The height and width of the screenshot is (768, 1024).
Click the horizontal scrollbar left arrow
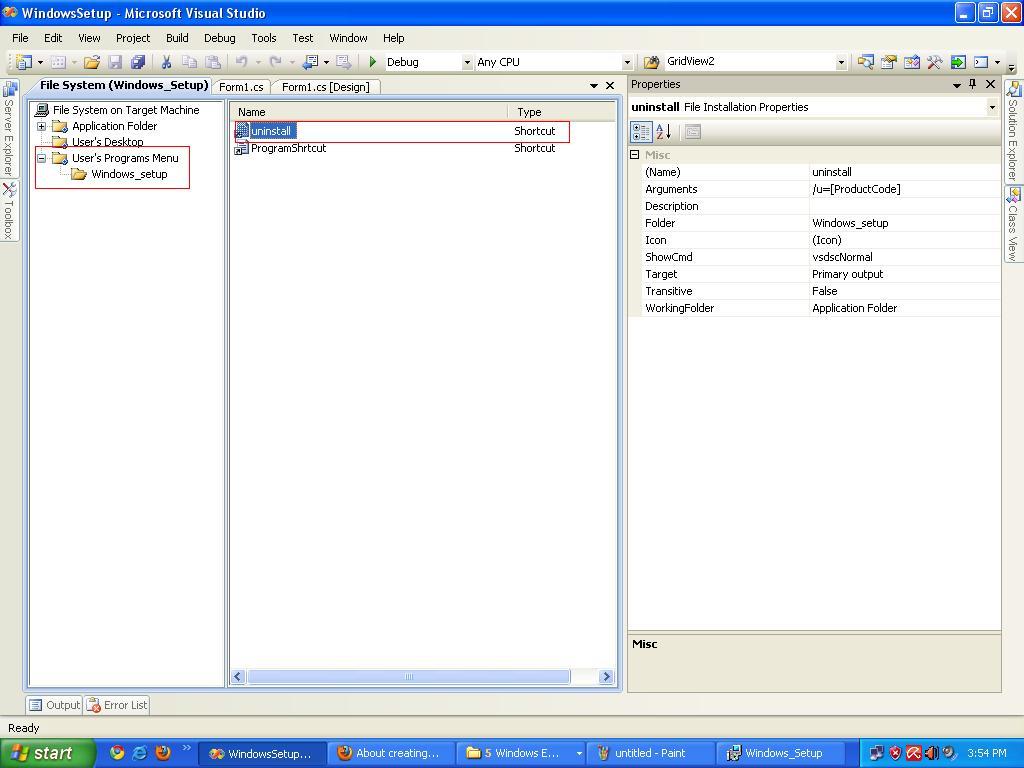238,677
